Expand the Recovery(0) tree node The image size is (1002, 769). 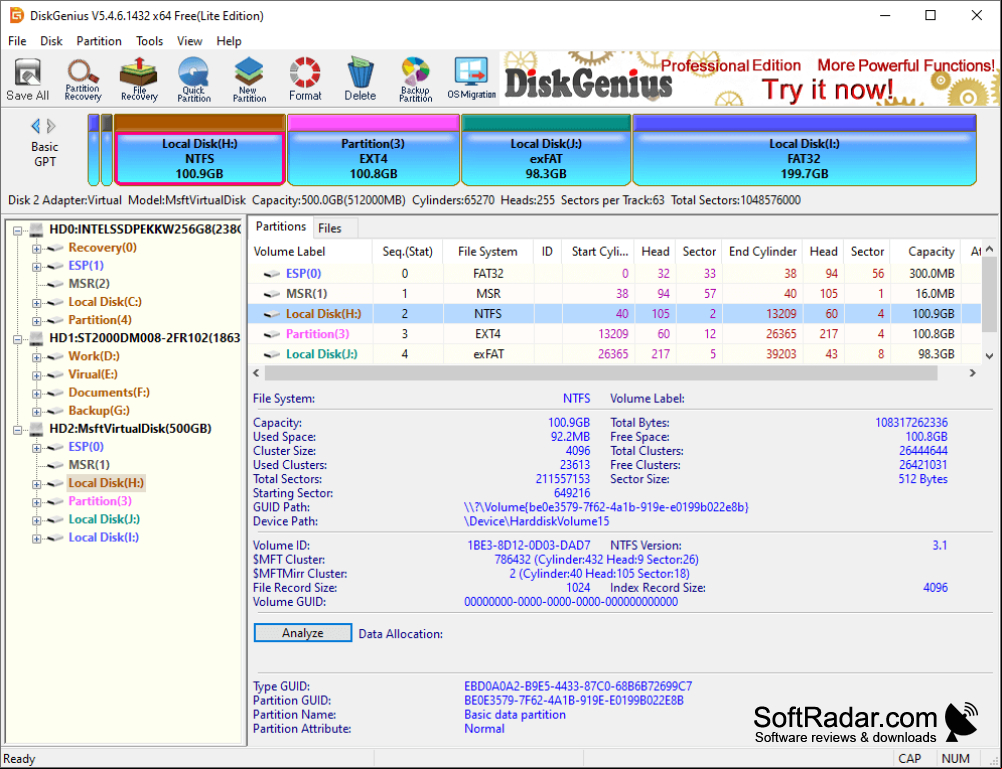[36, 249]
